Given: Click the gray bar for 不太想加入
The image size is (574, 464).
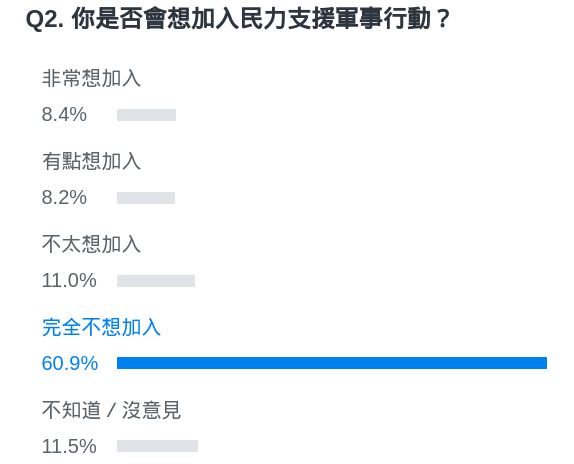Looking at the screenshot, I should pos(156,281).
